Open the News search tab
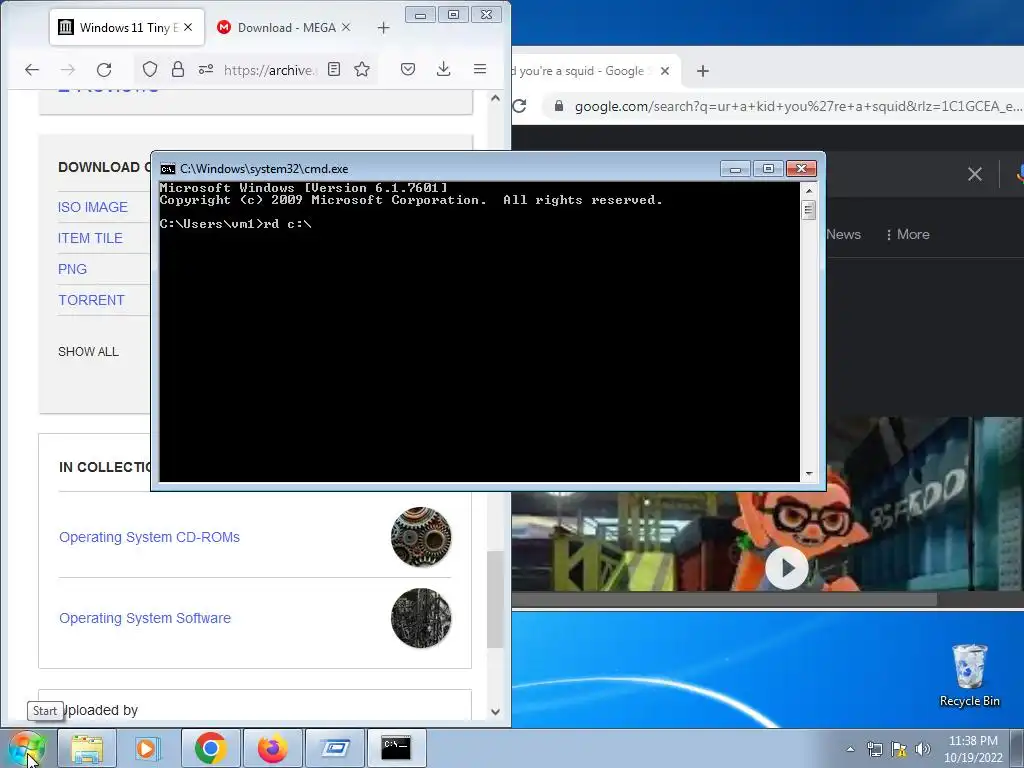This screenshot has width=1024, height=768. [x=843, y=234]
